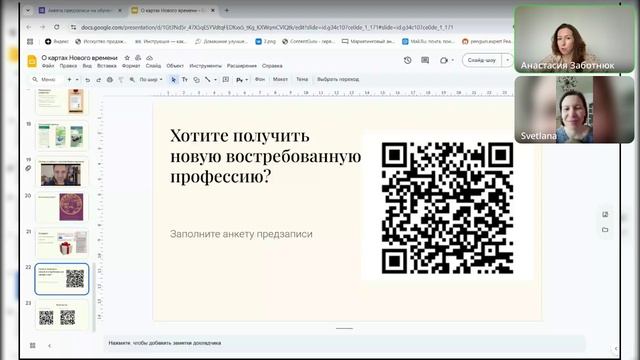Screen dimensions: 640x360
Task: Click the zoom magnifier tool
Action: tap(132, 80)
